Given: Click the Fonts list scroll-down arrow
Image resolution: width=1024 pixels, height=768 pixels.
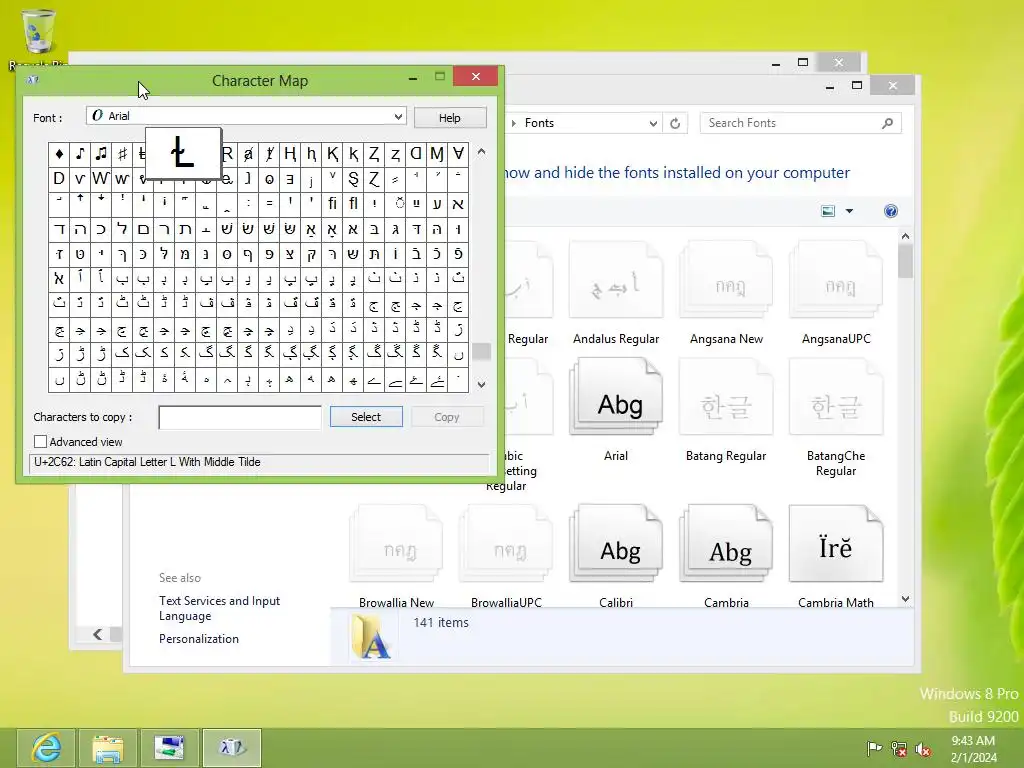Looking at the screenshot, I should click(905, 599).
